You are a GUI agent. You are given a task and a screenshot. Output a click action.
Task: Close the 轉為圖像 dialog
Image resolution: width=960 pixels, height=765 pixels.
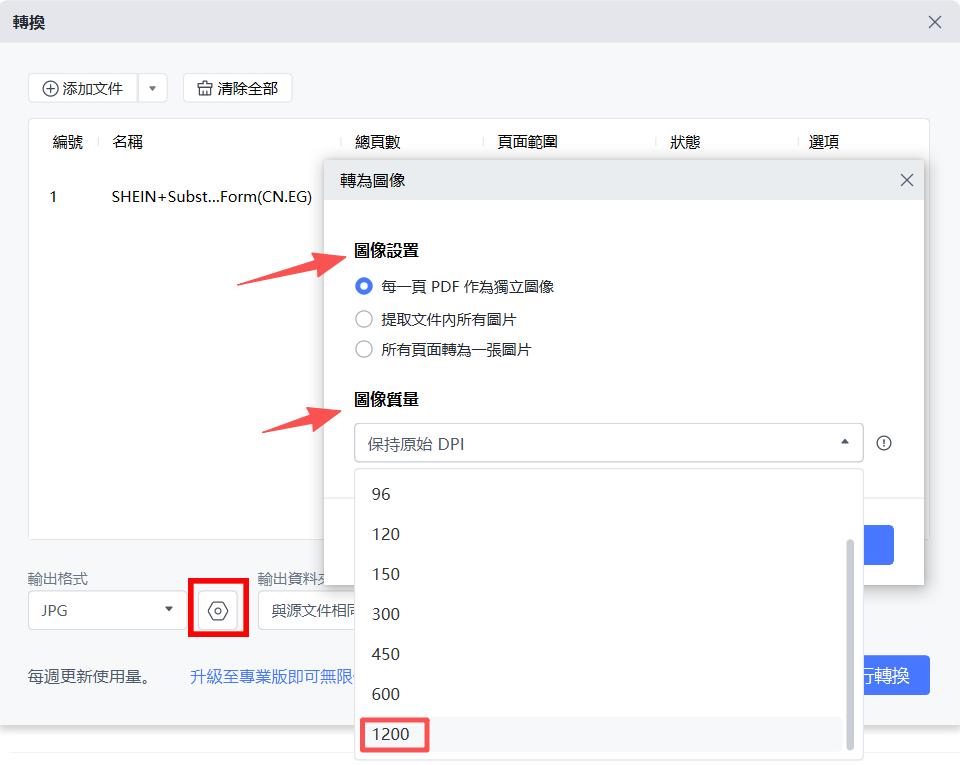click(906, 180)
